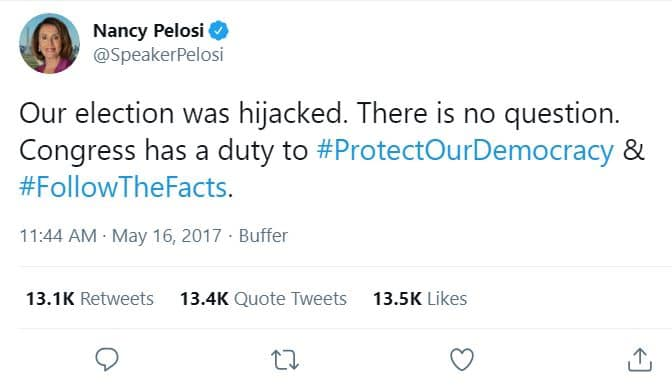Open the Buffer source link
The image size is (672, 390).
[x=263, y=236]
